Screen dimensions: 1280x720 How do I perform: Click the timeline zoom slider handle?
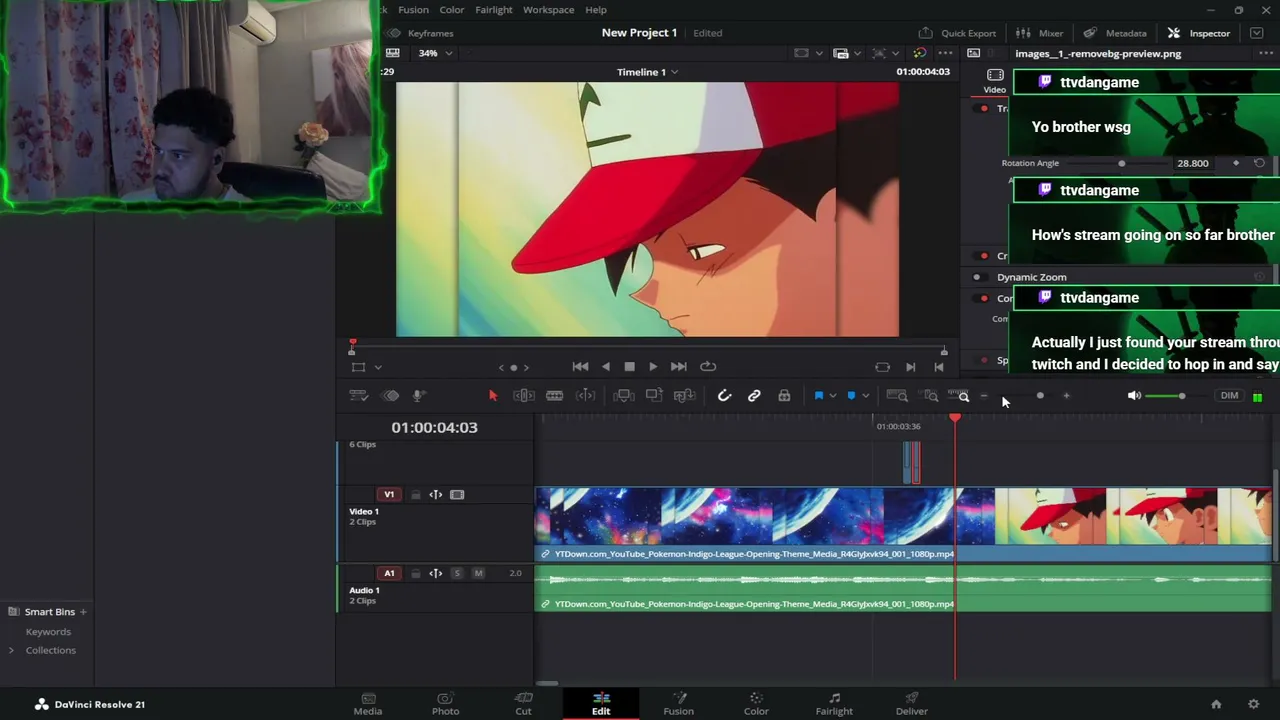1040,396
